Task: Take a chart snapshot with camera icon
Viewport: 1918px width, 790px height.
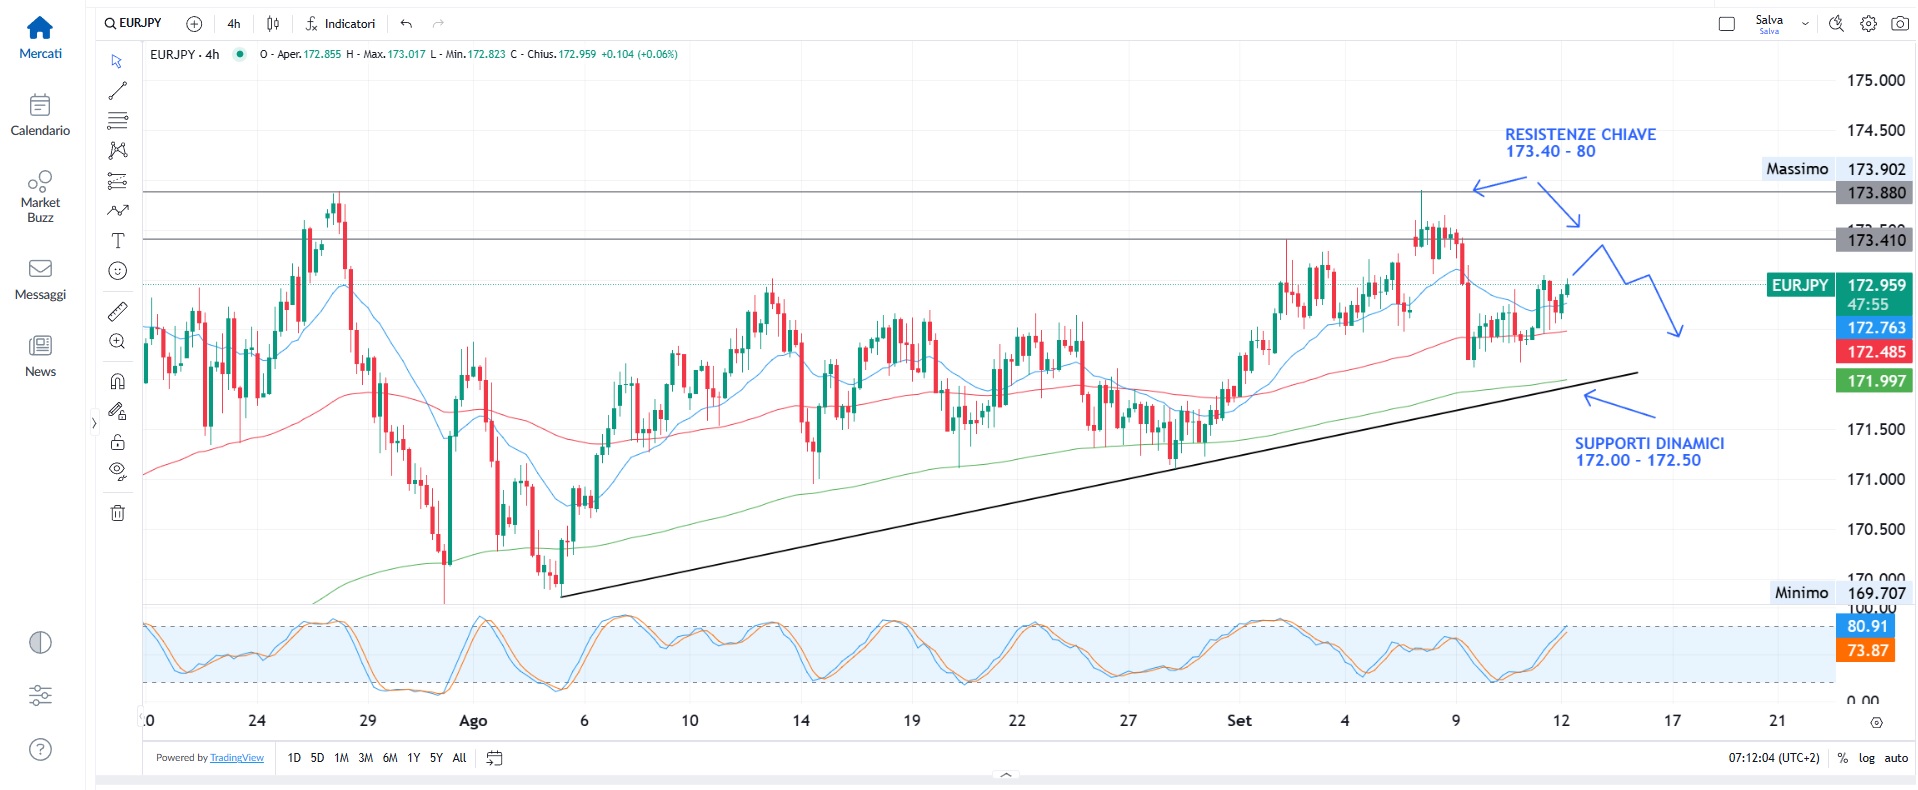Action: pyautogui.click(x=1899, y=24)
